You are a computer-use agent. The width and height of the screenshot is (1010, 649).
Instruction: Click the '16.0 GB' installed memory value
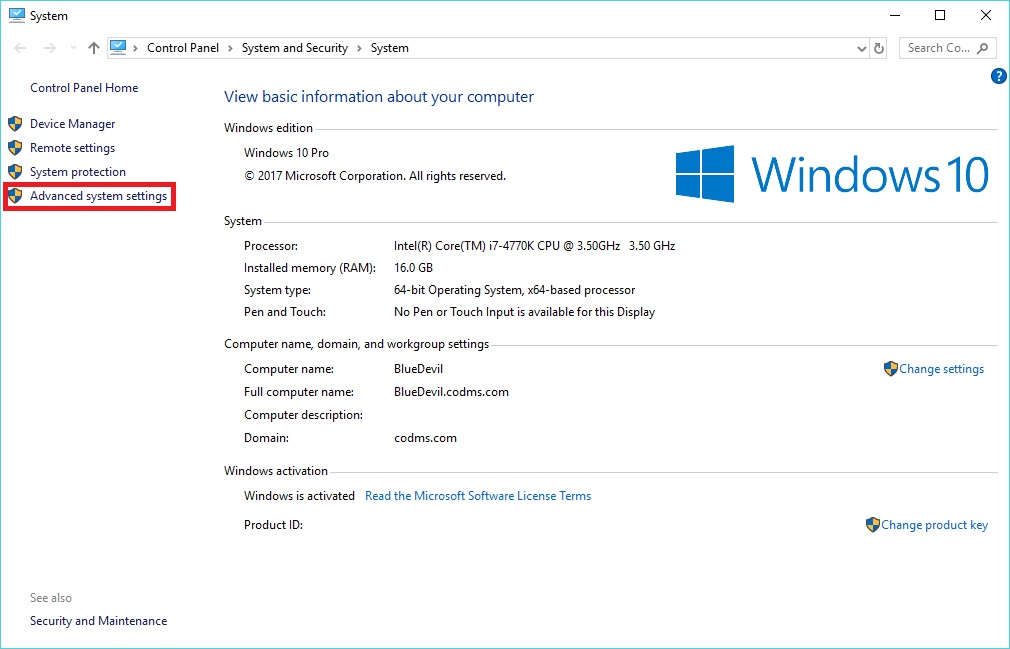[x=414, y=268]
